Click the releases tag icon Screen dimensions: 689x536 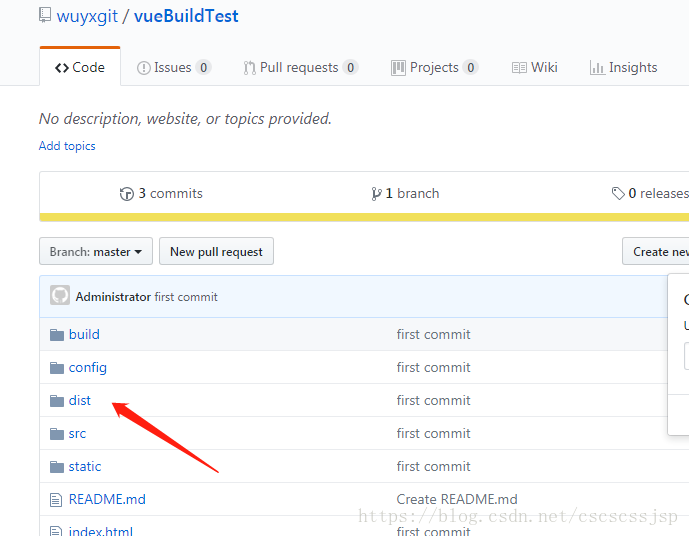618,193
